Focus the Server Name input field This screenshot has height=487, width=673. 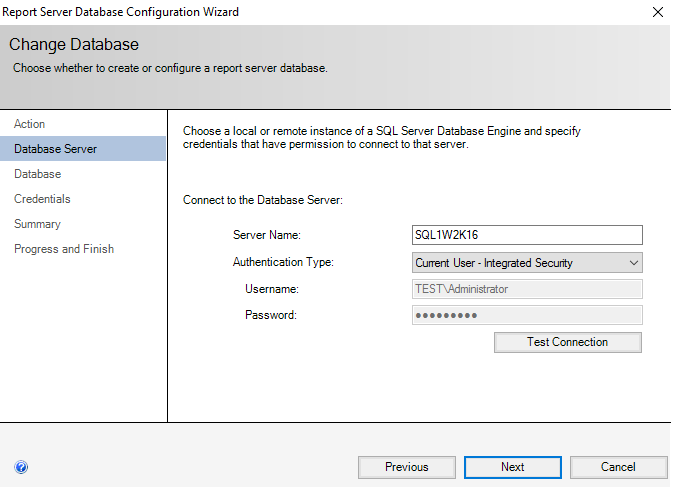(x=527, y=235)
